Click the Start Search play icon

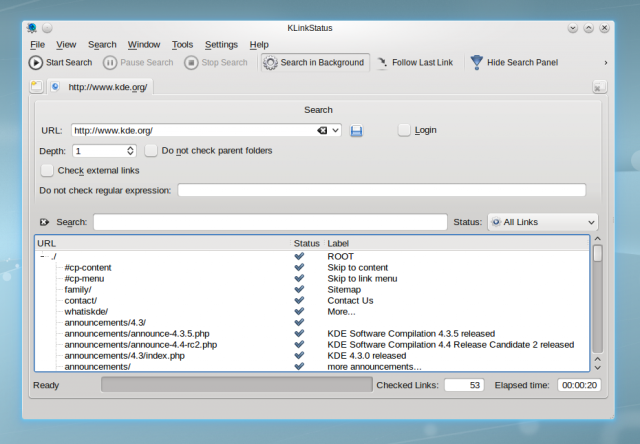[36, 63]
